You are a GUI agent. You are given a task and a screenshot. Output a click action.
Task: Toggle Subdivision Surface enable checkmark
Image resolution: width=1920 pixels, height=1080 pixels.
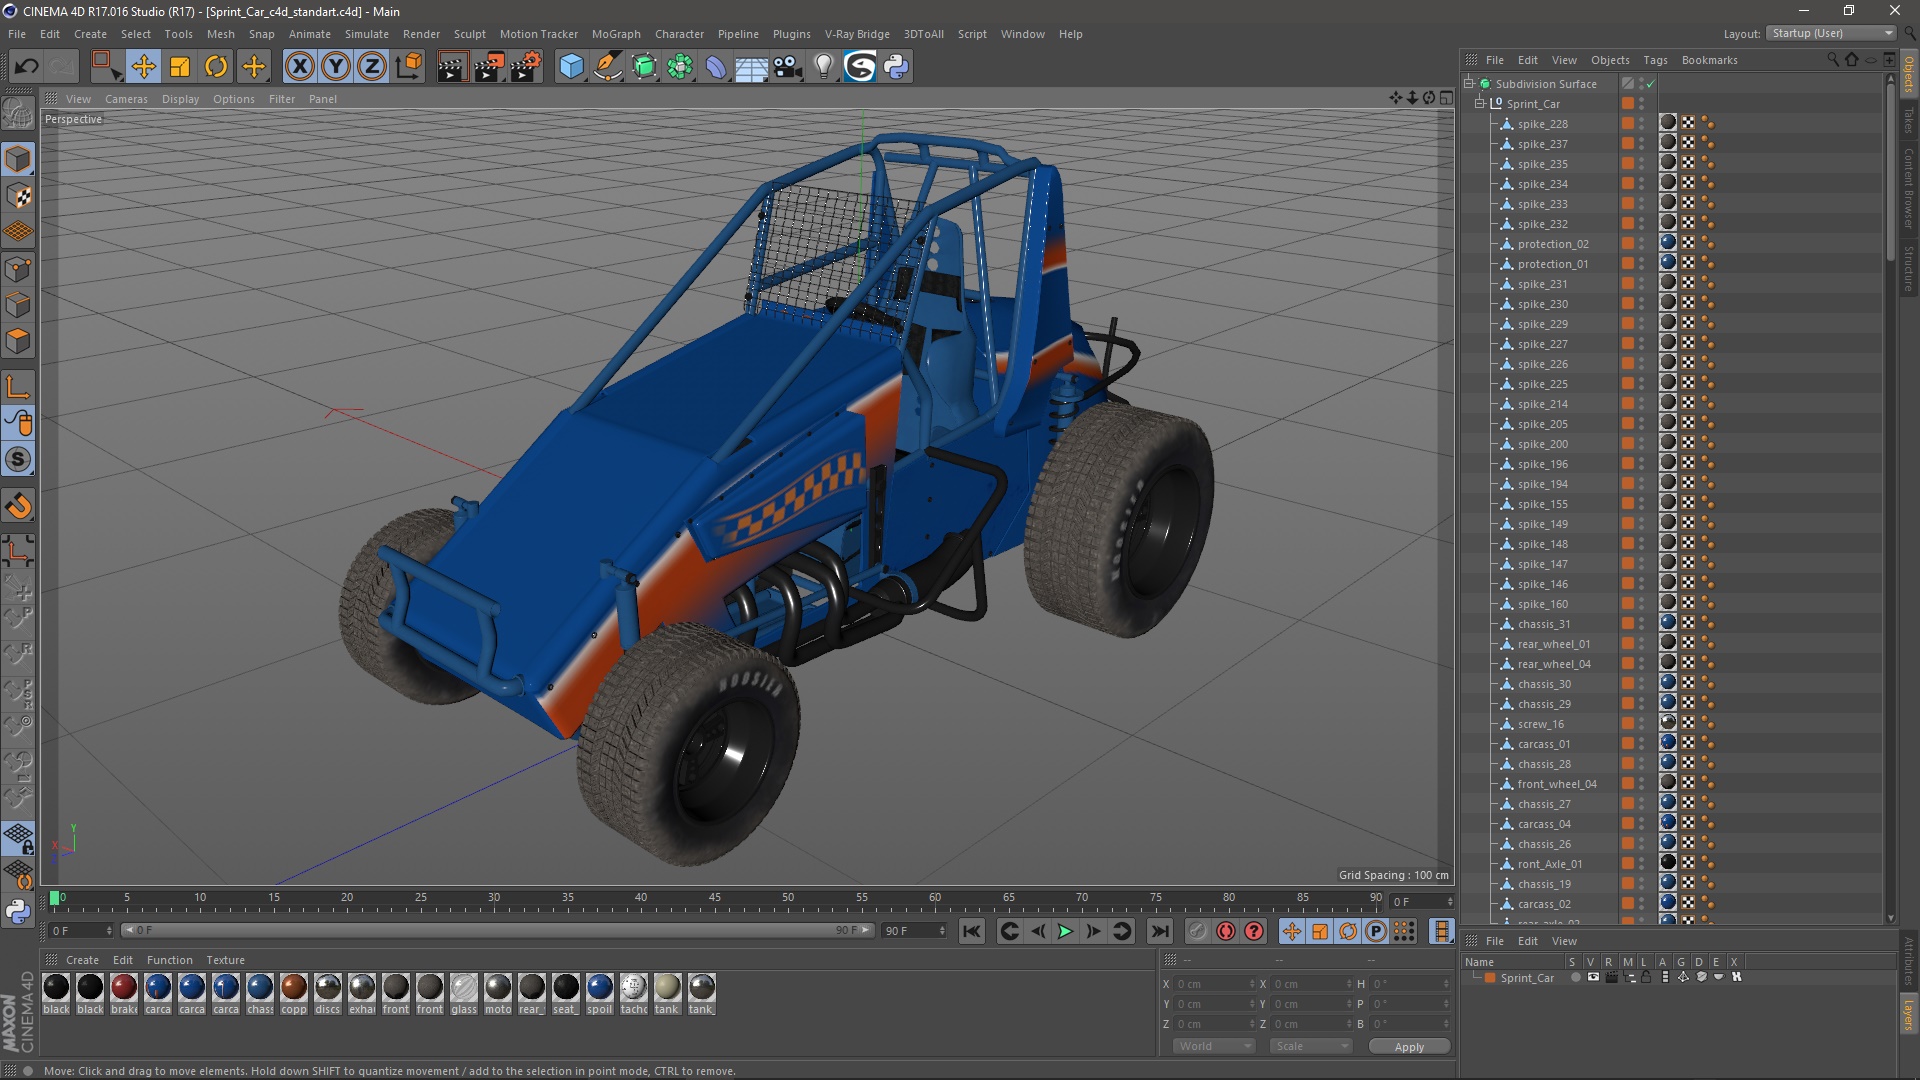1651,84
